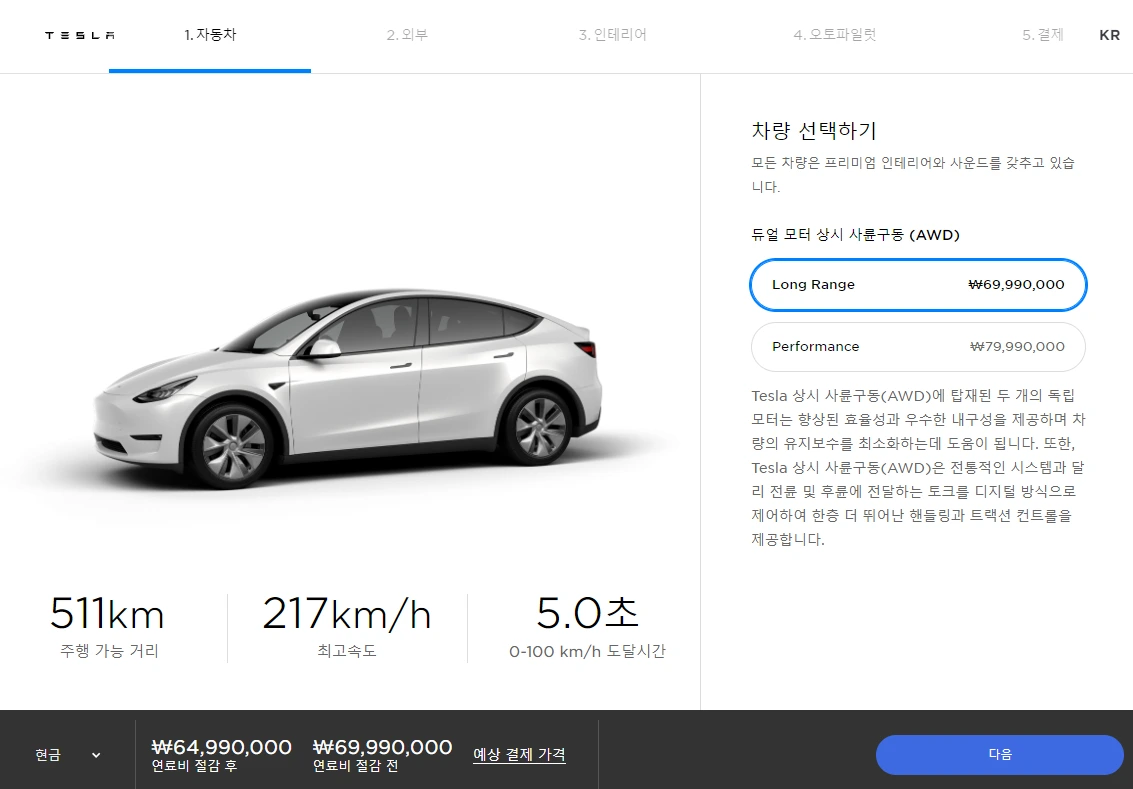Jump to the 5. 결제 tab
The height and width of the screenshot is (789, 1133).
tap(1043, 35)
